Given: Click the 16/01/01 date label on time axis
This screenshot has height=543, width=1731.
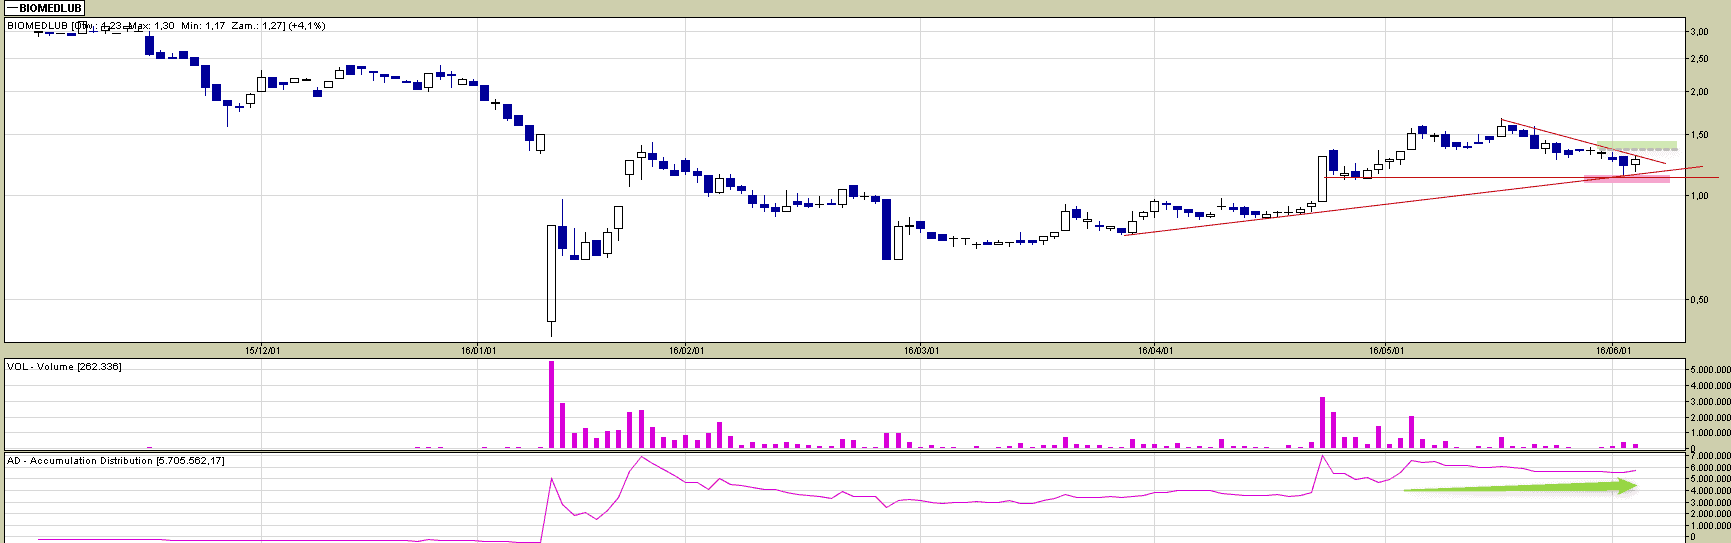Looking at the screenshot, I should (x=478, y=351).
